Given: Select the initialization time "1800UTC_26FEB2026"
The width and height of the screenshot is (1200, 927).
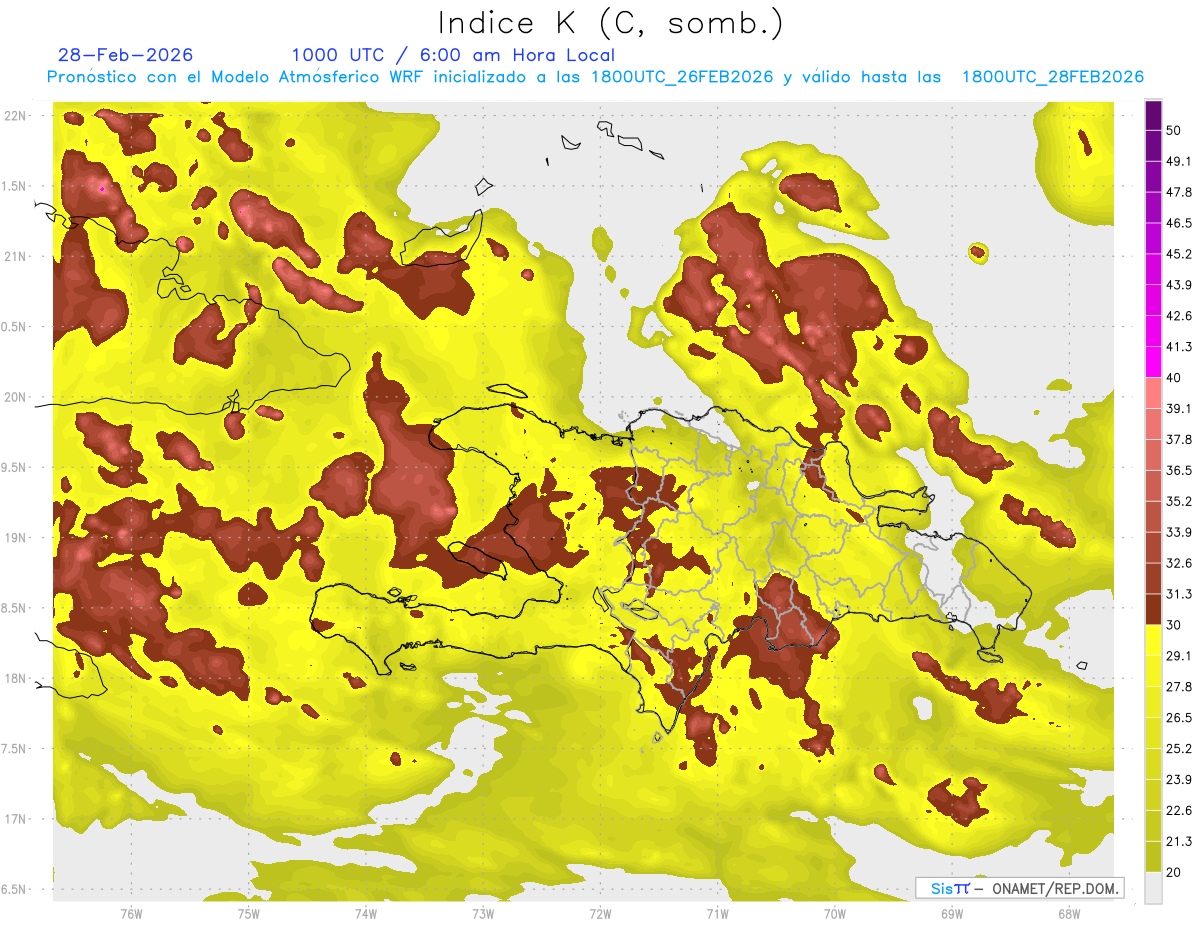Looking at the screenshot, I should (682, 77).
